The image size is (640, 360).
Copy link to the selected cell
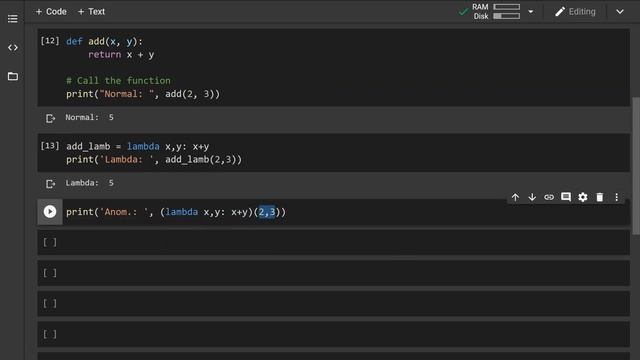pyautogui.click(x=549, y=198)
